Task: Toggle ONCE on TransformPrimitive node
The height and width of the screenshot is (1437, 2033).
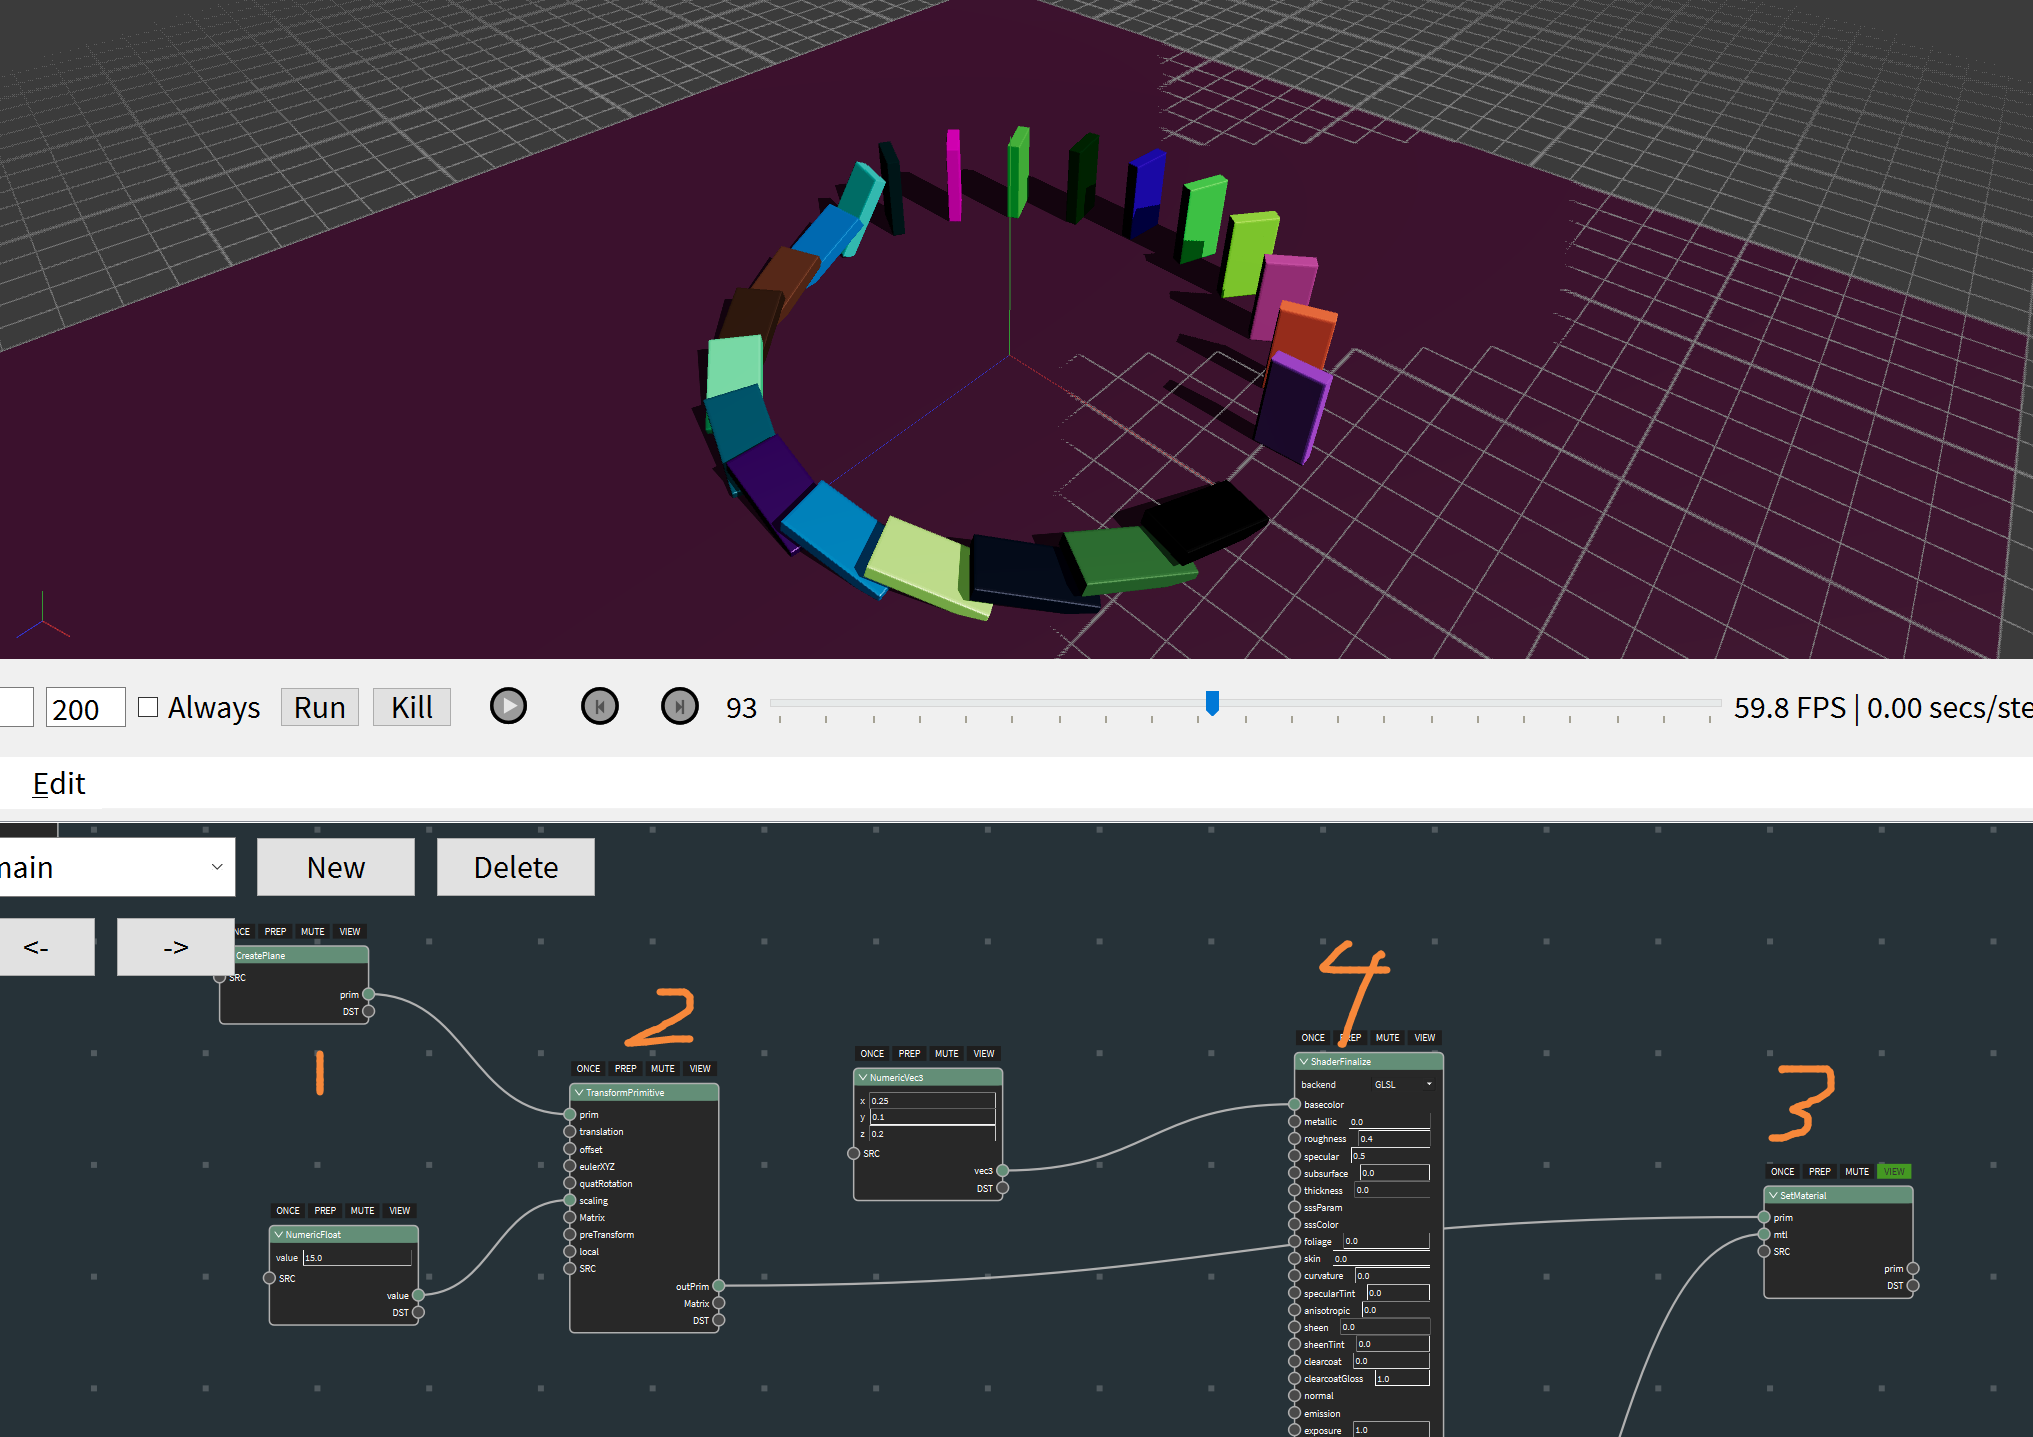Action: click(x=589, y=1068)
